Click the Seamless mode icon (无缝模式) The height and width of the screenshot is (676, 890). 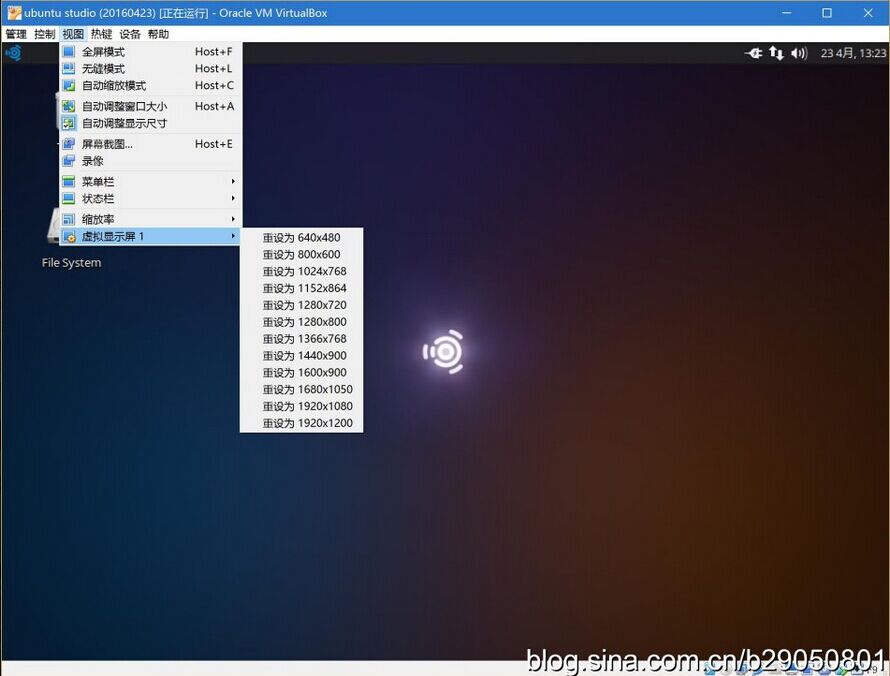69,69
